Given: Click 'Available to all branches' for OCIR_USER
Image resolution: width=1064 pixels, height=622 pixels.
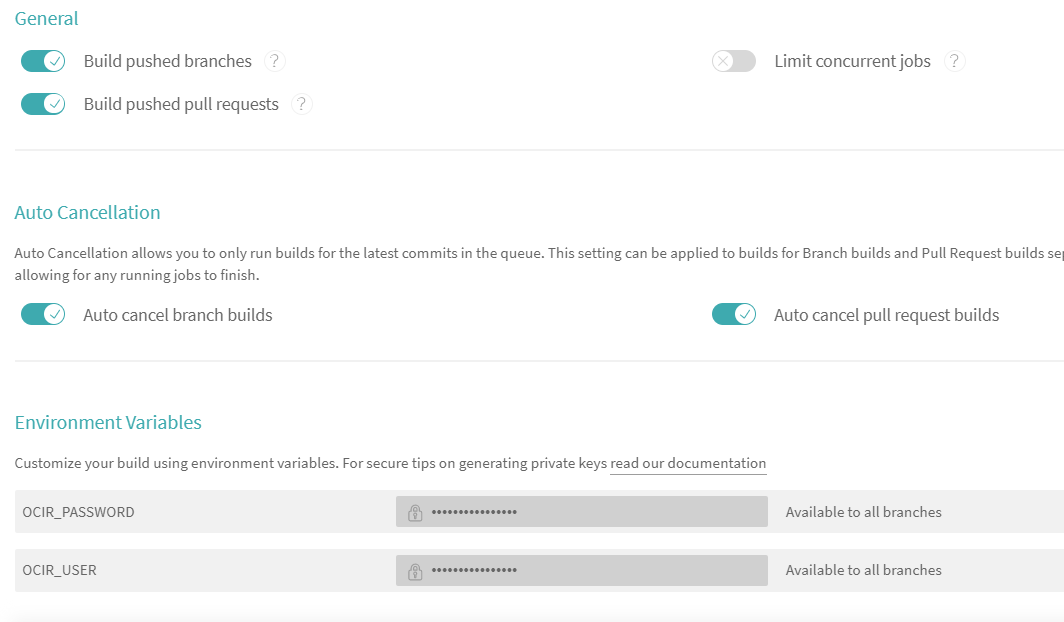Looking at the screenshot, I should pos(863,570).
